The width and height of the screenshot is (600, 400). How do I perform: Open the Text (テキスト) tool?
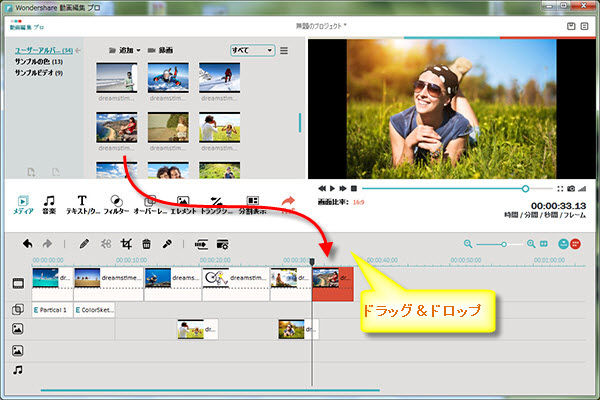pos(82,205)
